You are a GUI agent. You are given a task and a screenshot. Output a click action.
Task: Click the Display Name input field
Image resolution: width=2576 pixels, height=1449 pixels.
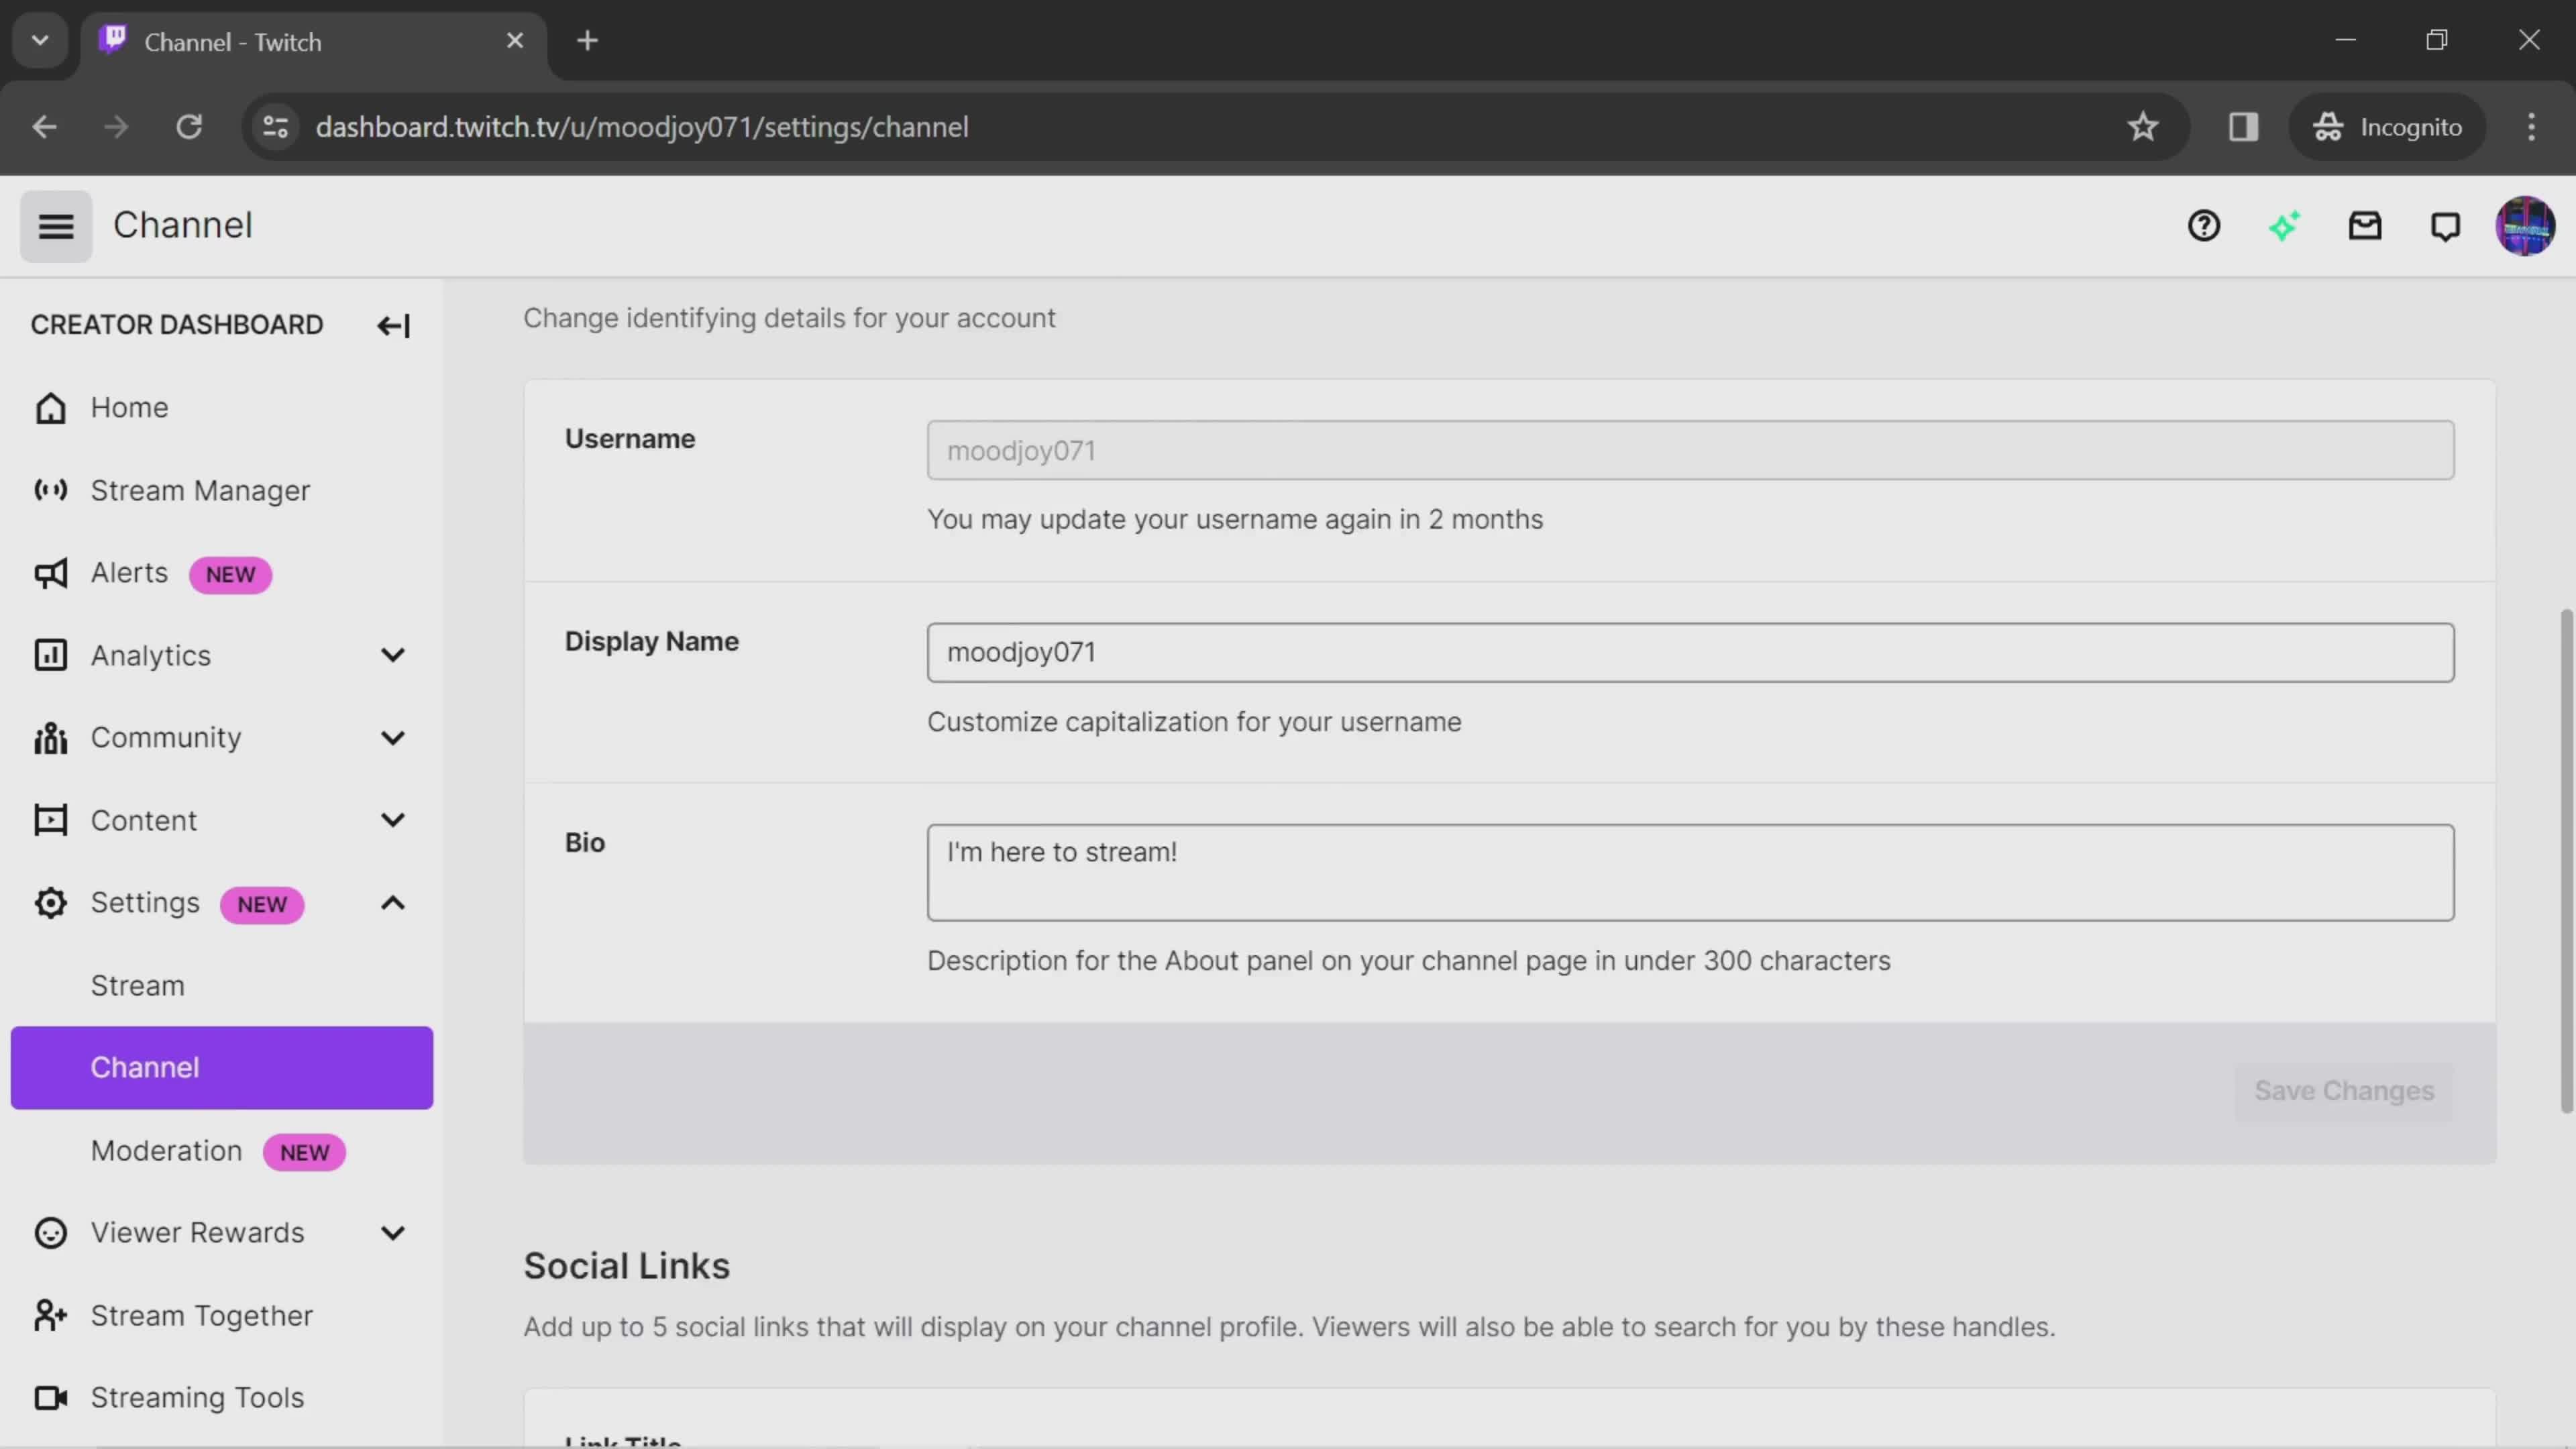(x=1690, y=651)
